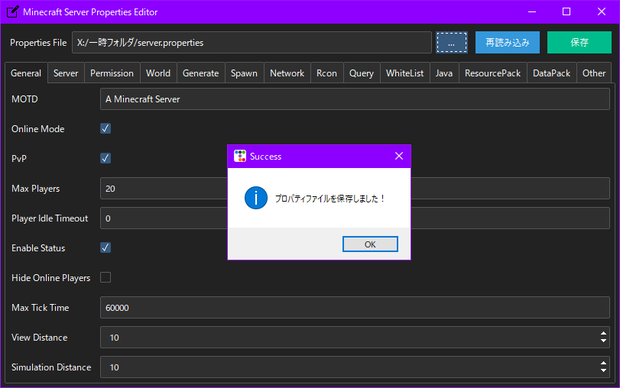Click the MOTD text field

pyautogui.click(x=355, y=99)
